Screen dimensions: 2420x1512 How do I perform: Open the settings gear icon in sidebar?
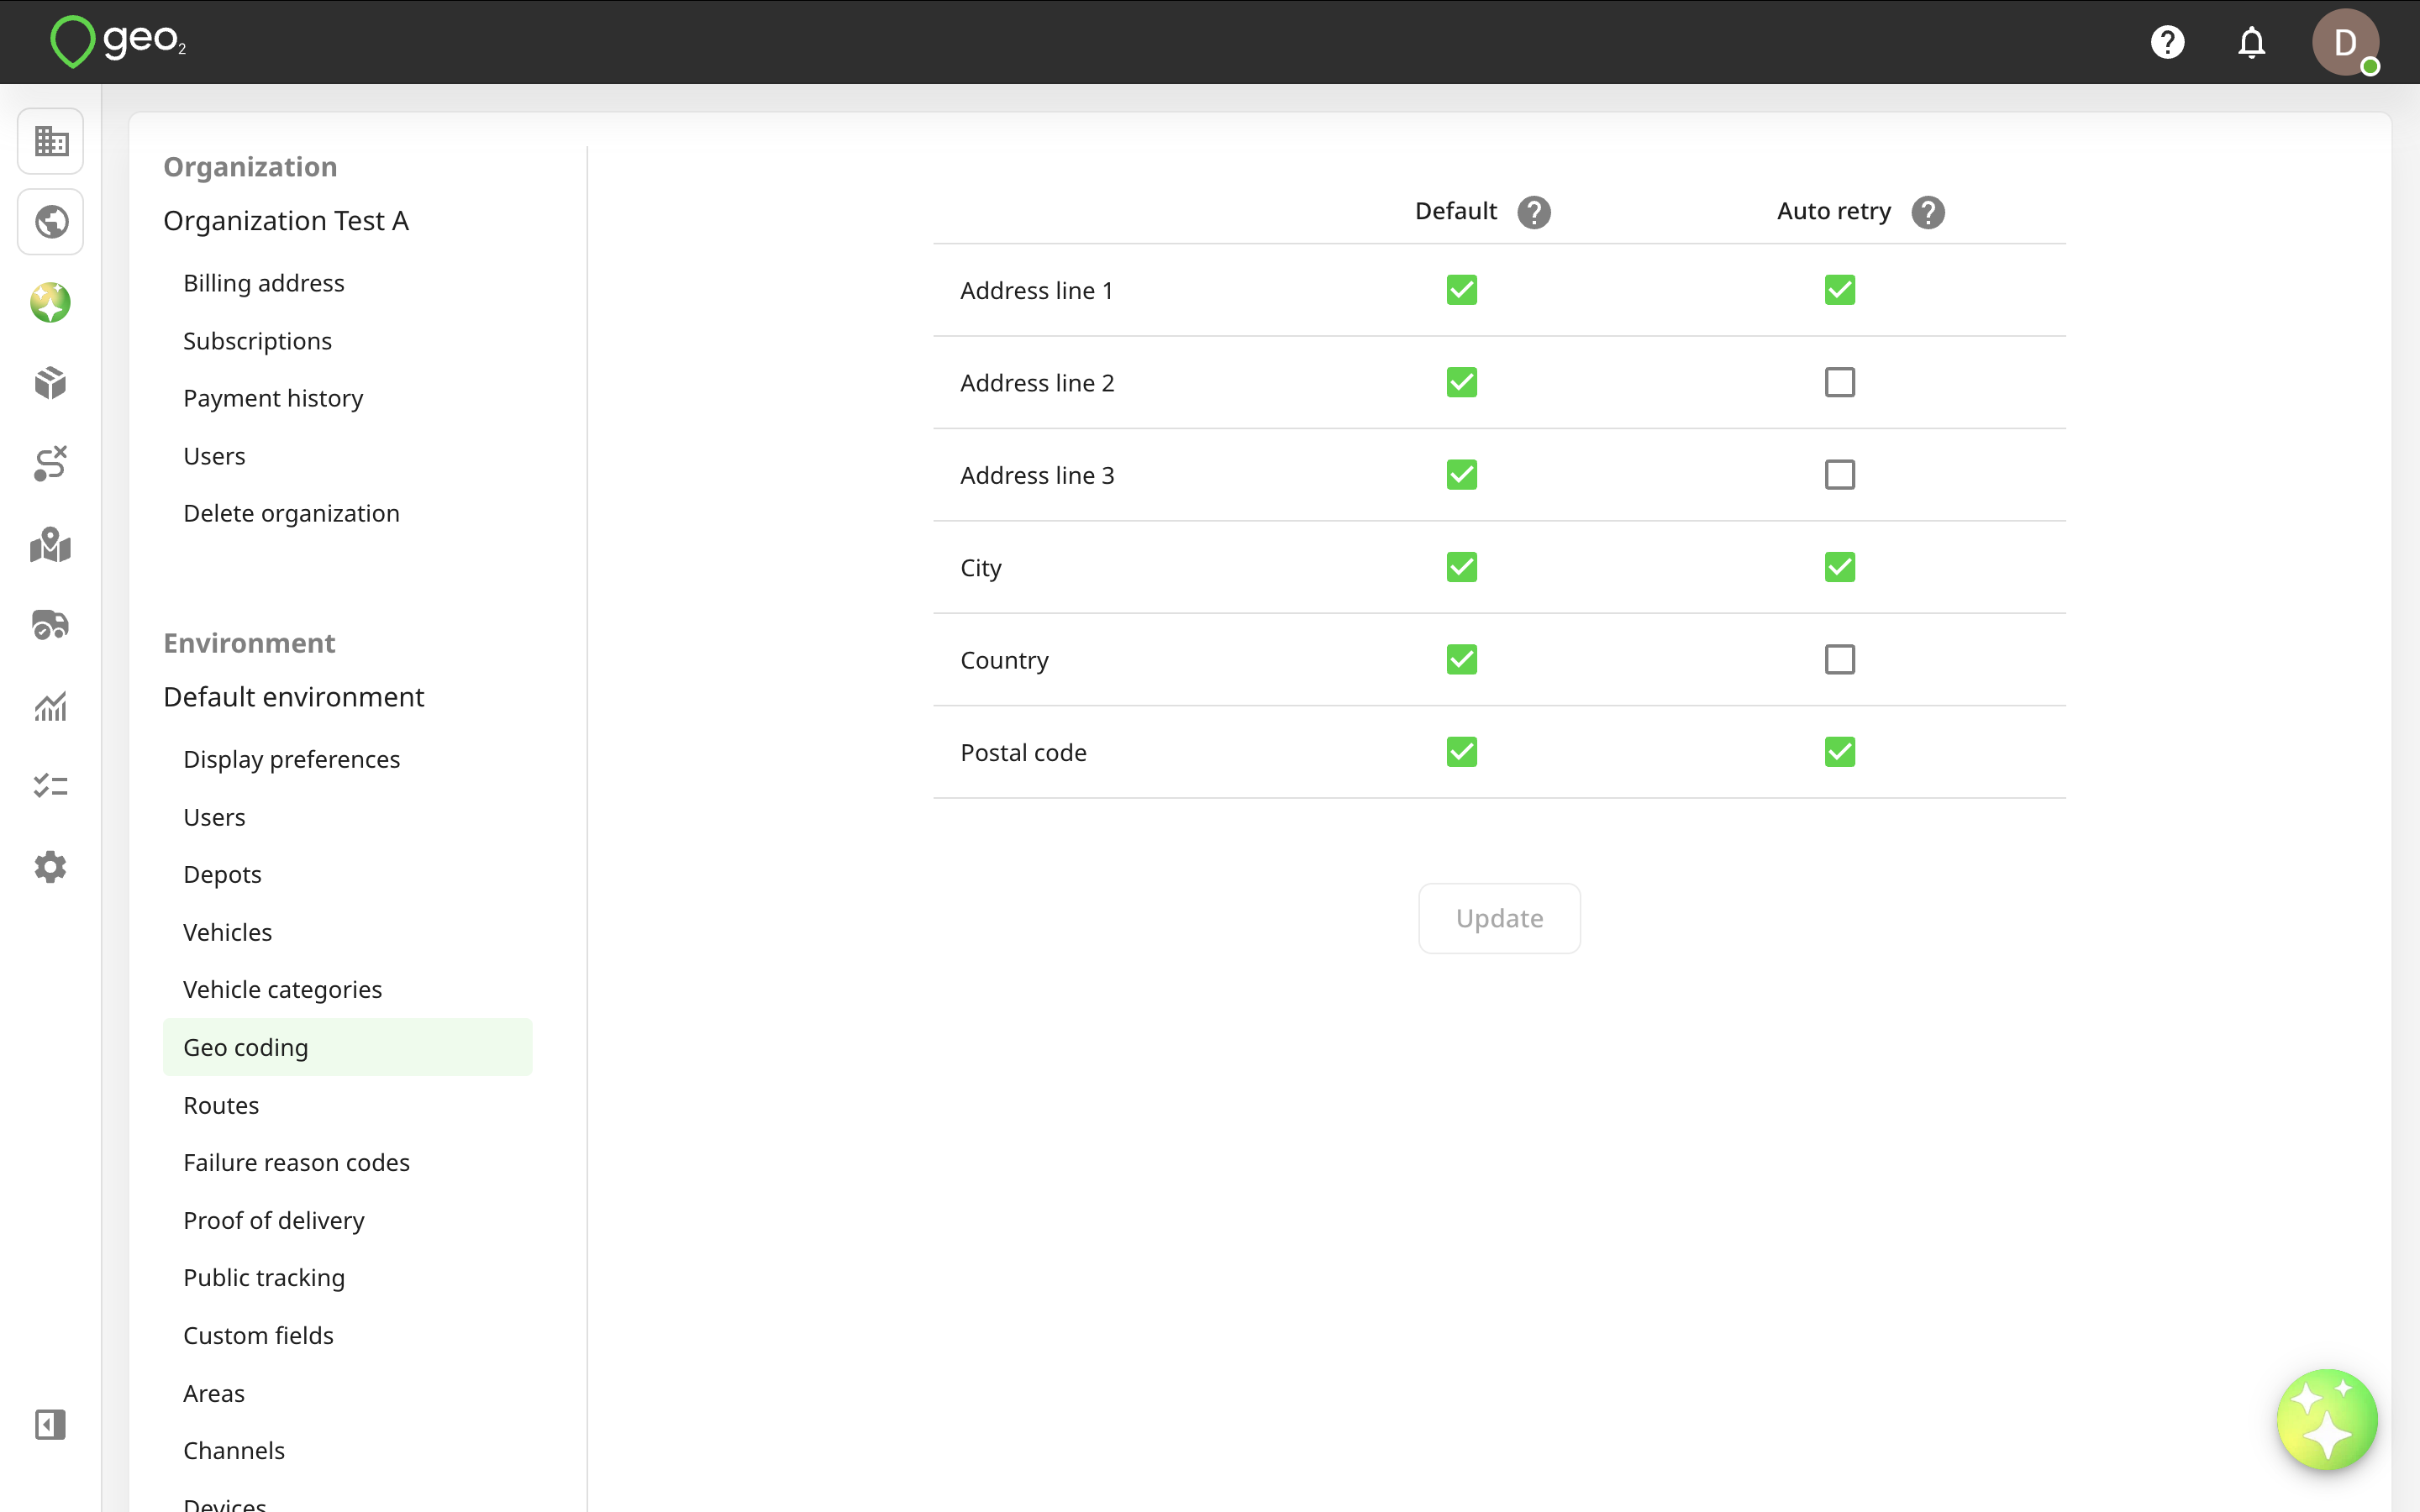(x=51, y=867)
